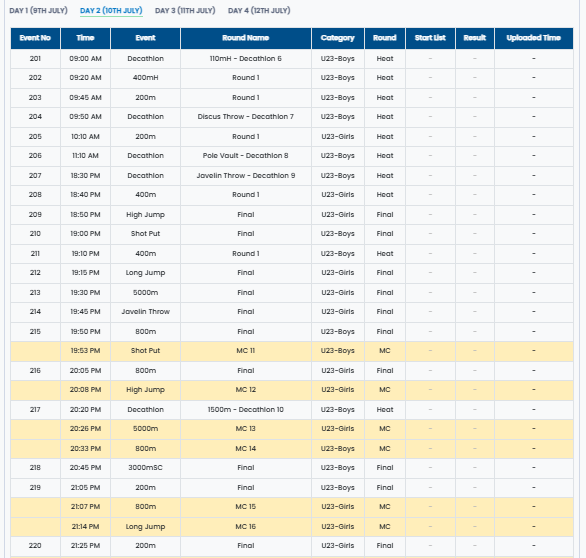Select '110mH - Decathlon 6' round name
Viewport: 586px width, 558px height.
coord(246,59)
